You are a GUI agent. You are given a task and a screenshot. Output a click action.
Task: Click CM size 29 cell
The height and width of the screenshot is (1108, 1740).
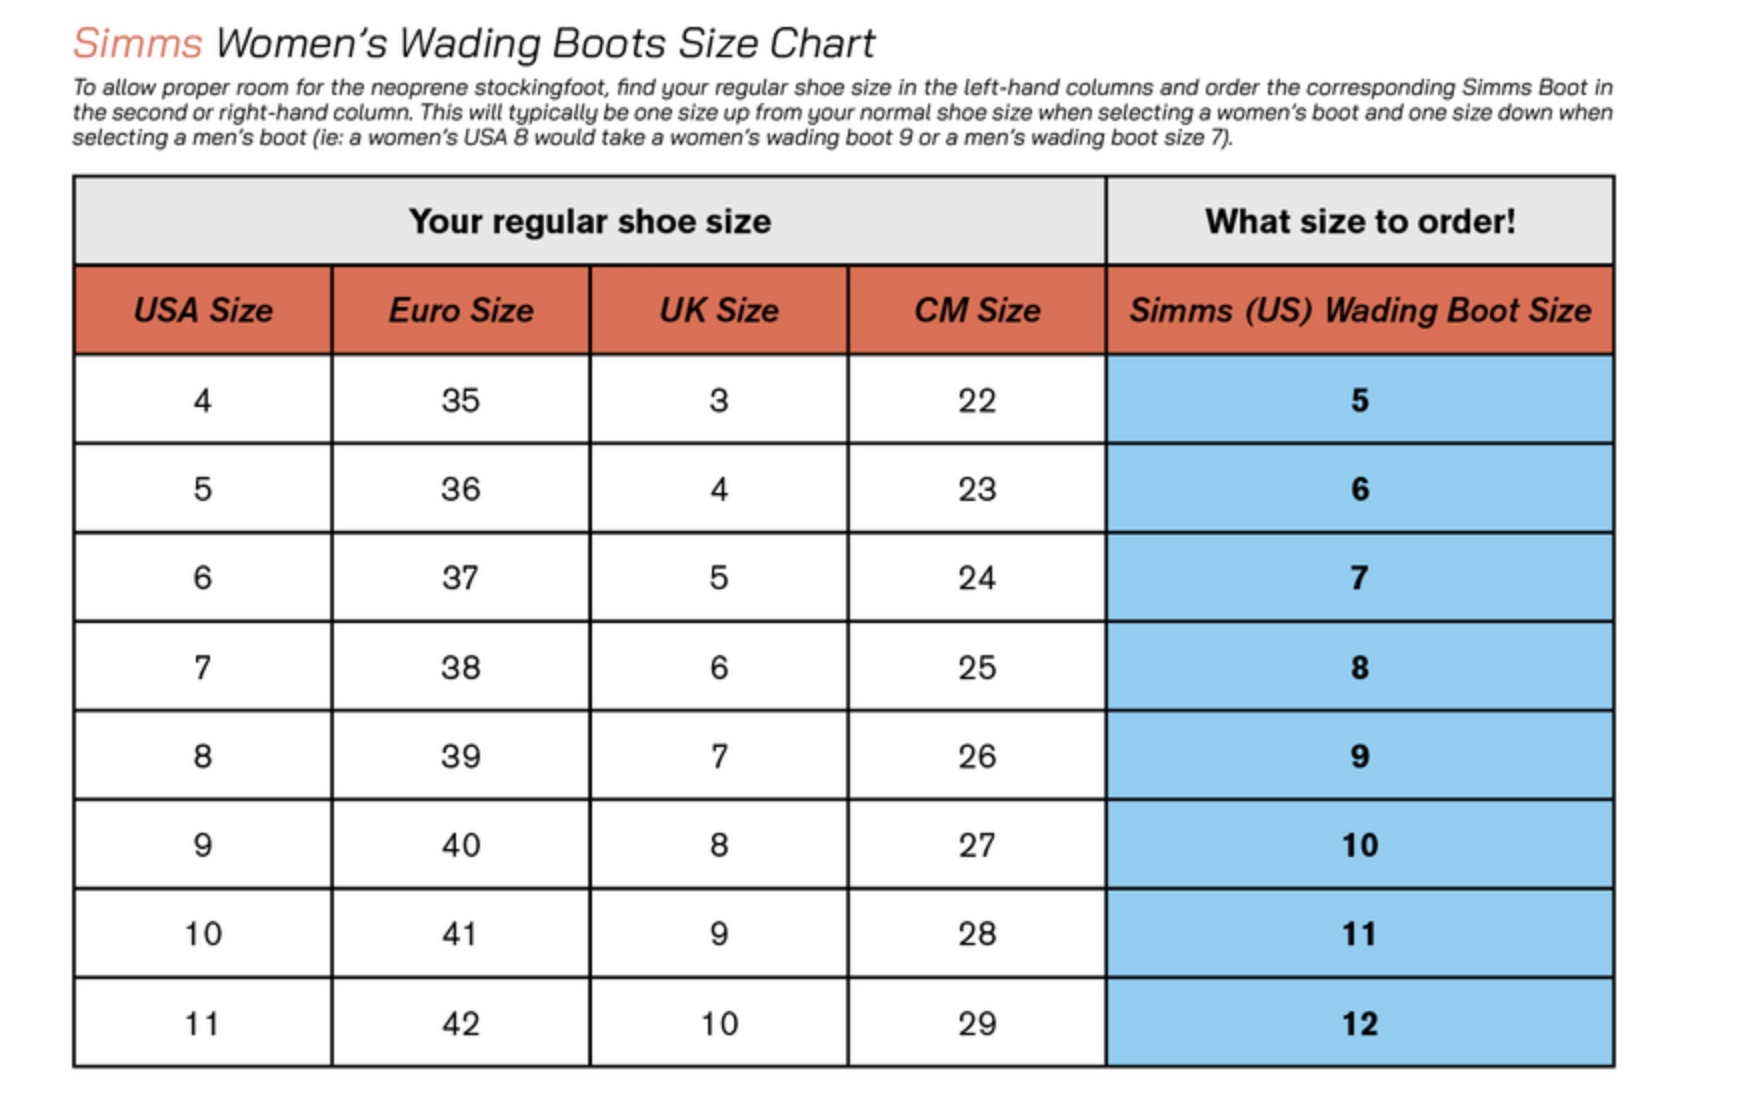click(977, 1023)
